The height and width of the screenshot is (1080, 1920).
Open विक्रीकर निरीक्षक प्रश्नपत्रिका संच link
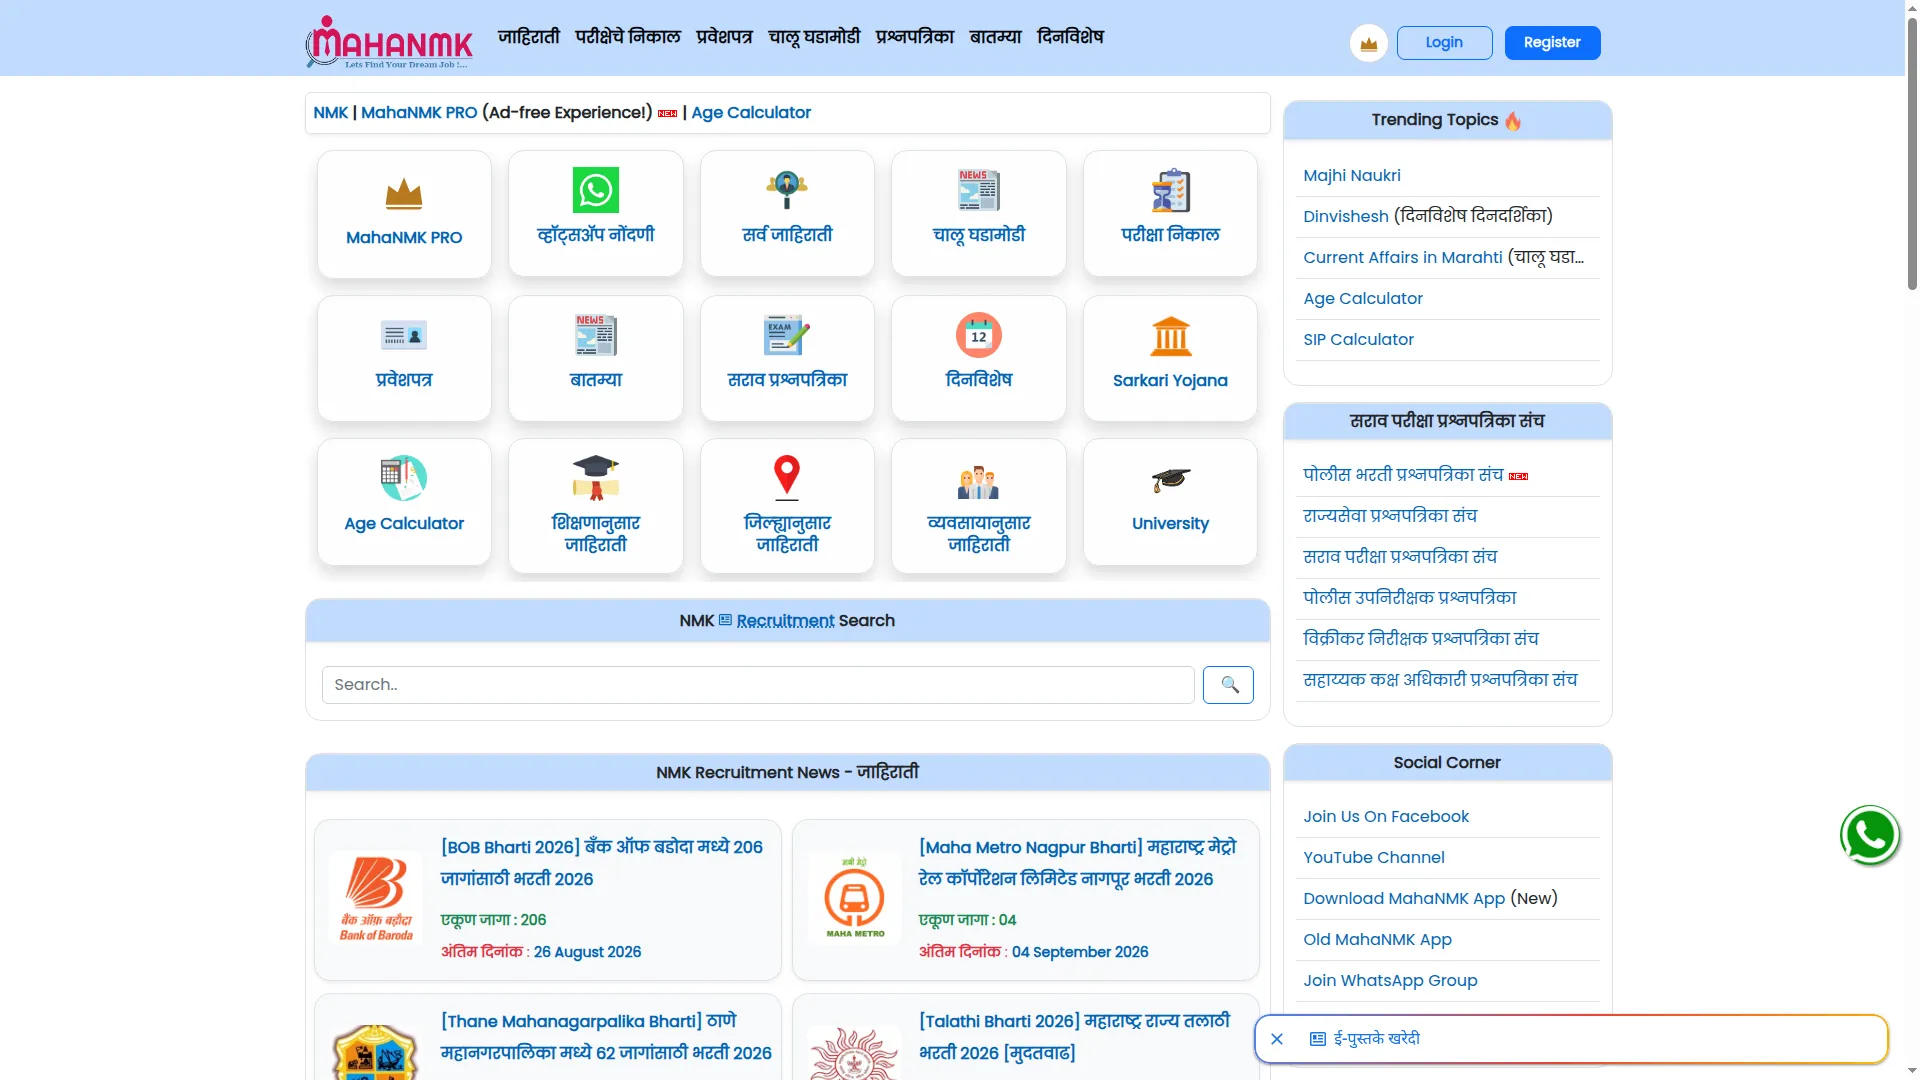pyautogui.click(x=1421, y=639)
